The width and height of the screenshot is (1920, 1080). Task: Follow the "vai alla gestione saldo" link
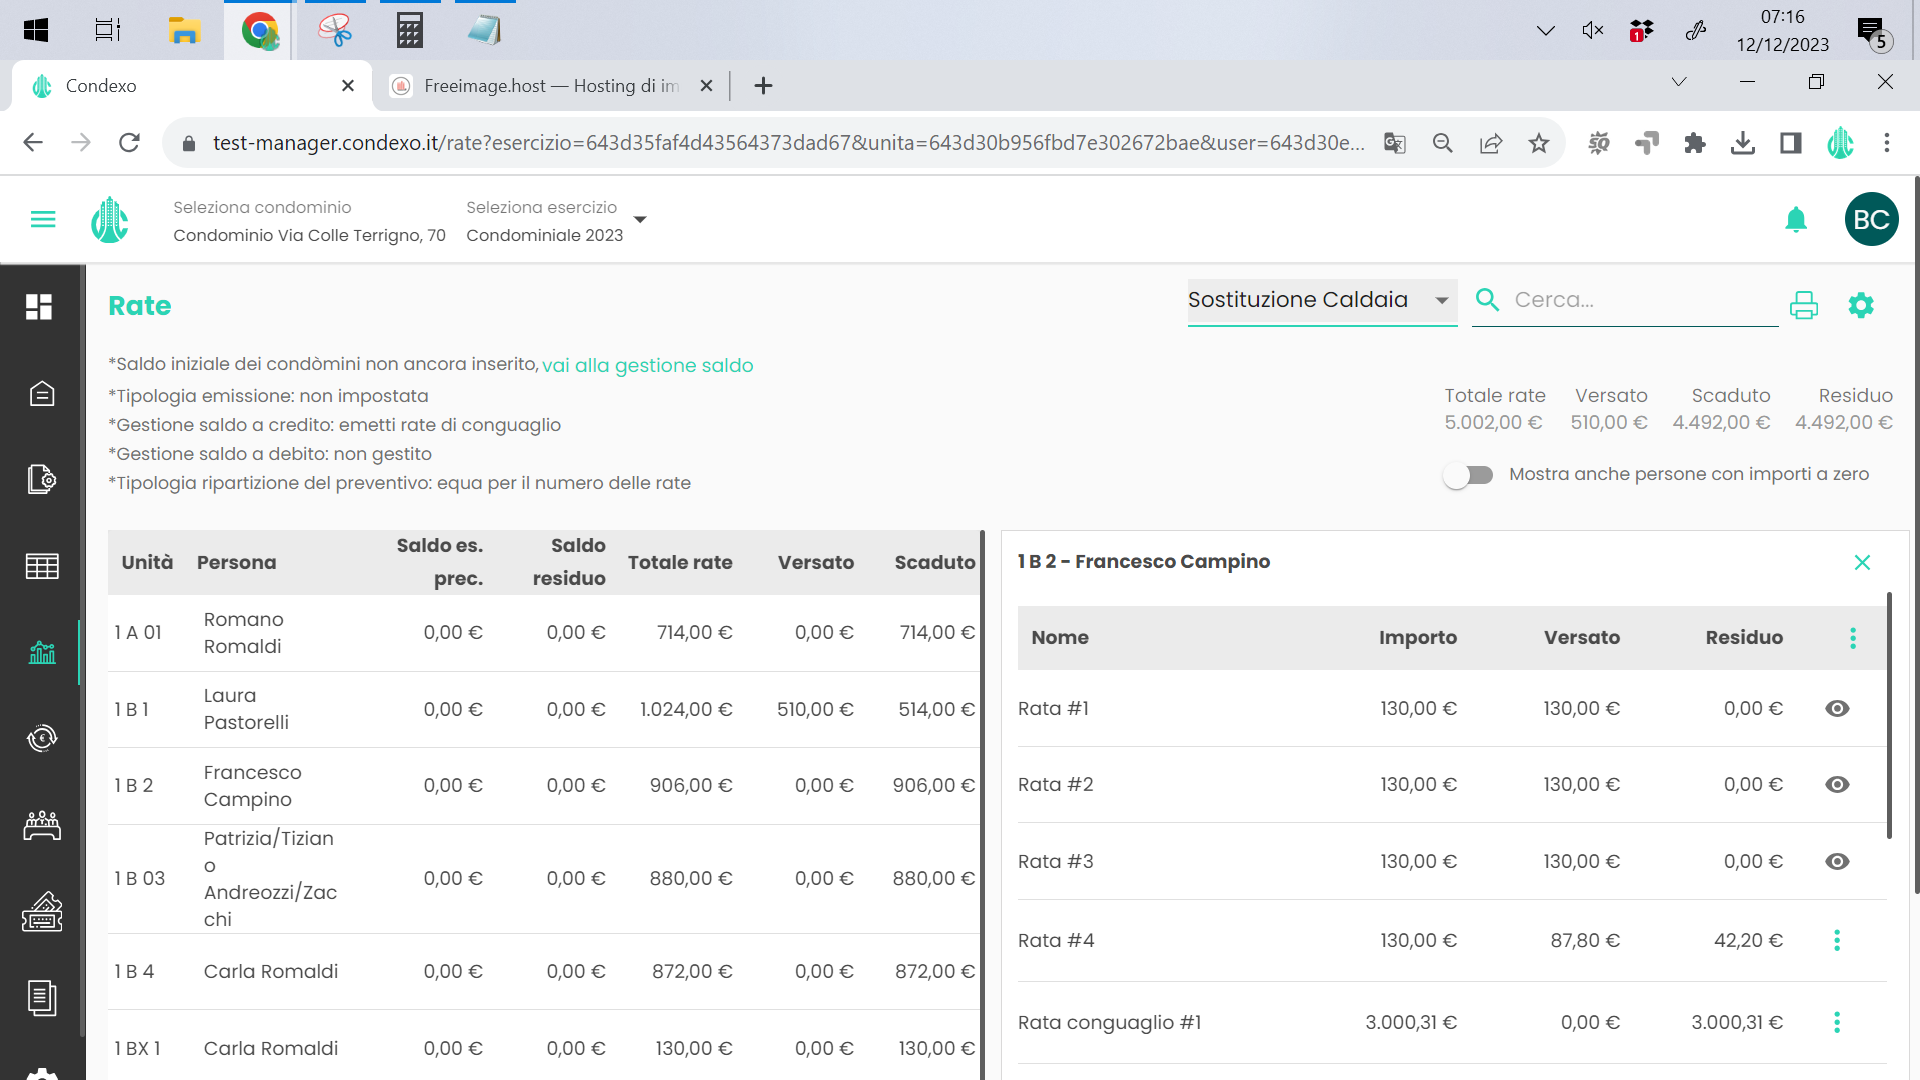pos(647,366)
